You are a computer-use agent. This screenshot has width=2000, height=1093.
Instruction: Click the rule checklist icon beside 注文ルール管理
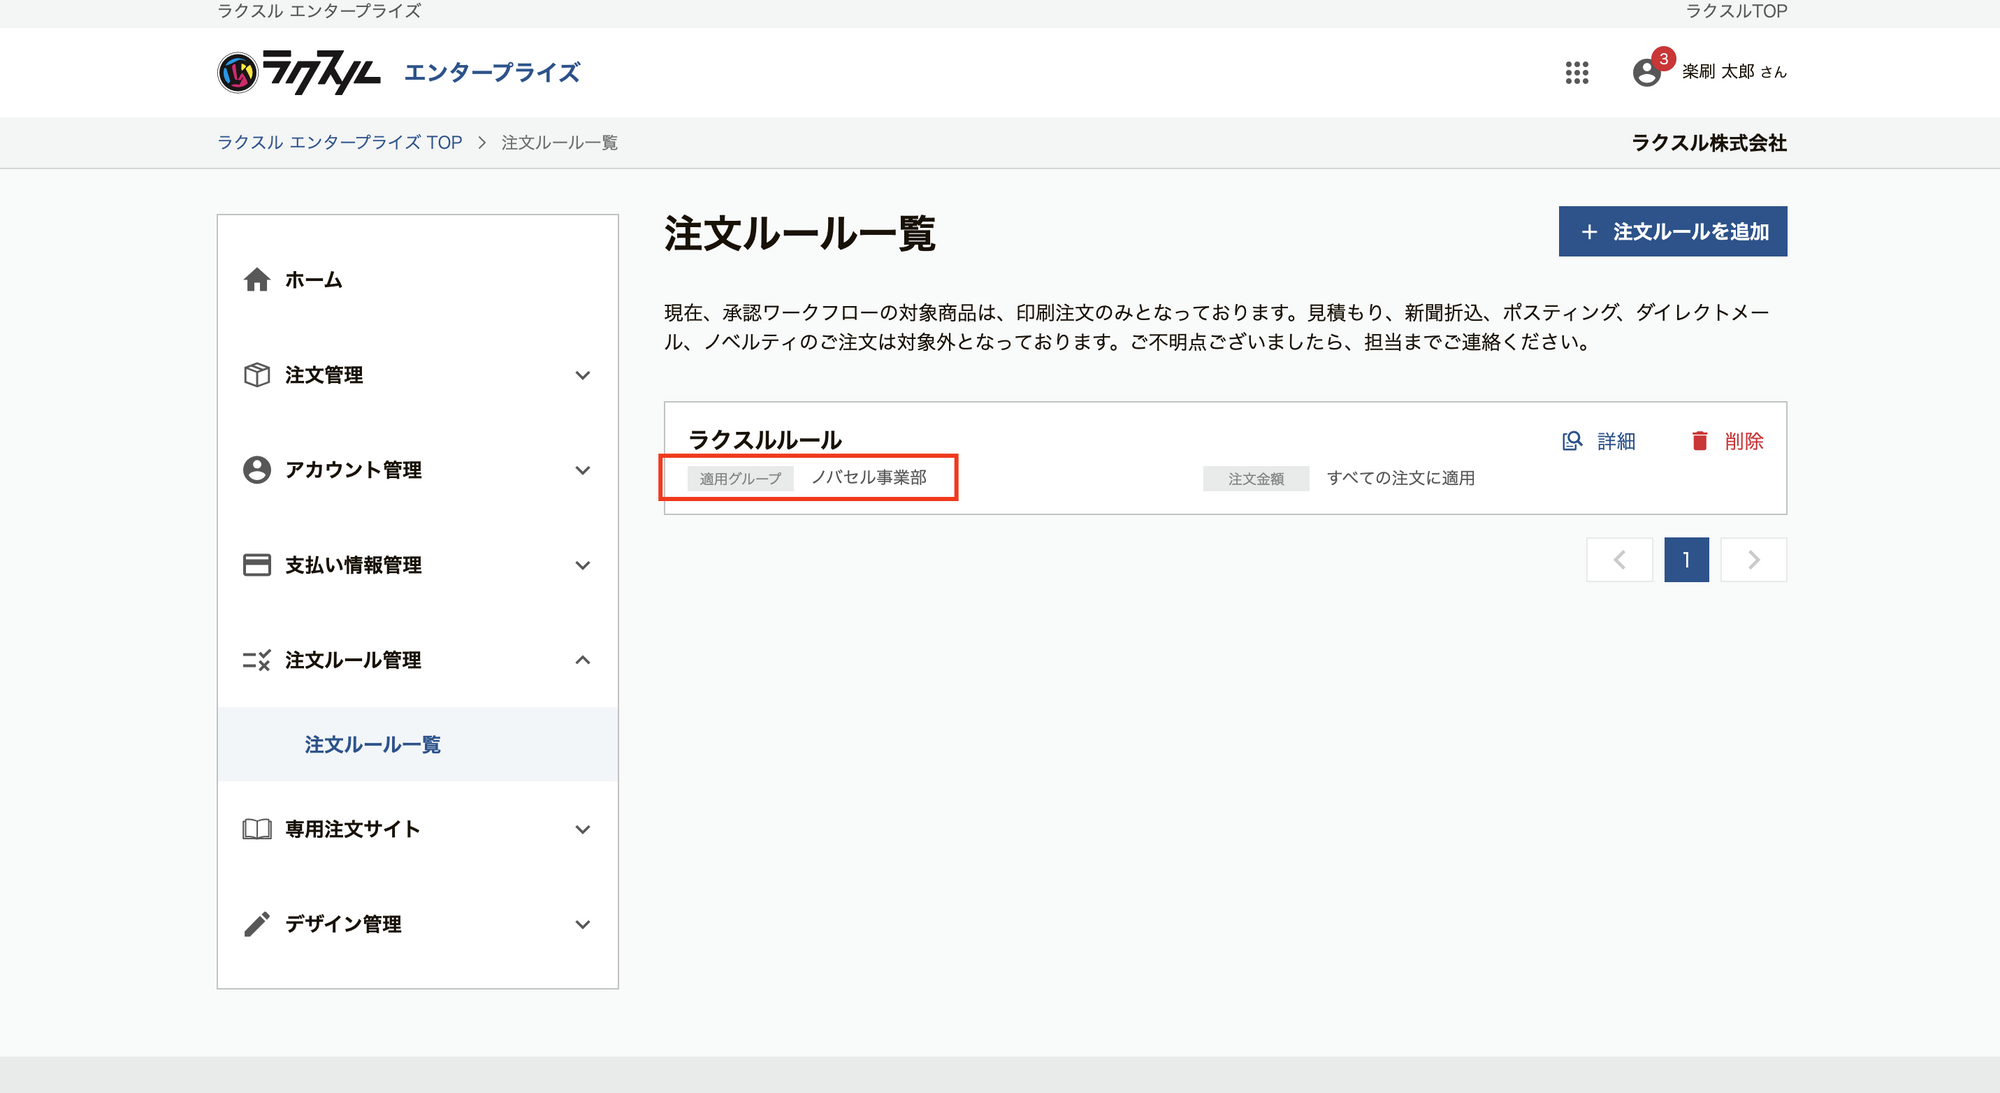[x=257, y=660]
